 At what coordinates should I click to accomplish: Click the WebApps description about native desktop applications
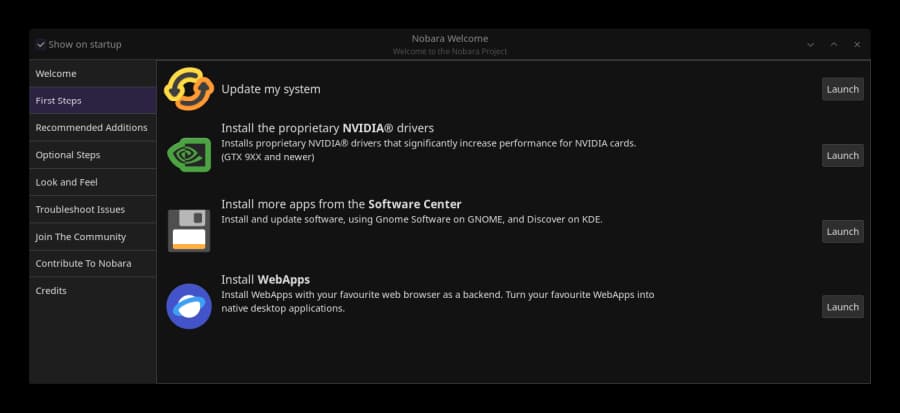438,302
